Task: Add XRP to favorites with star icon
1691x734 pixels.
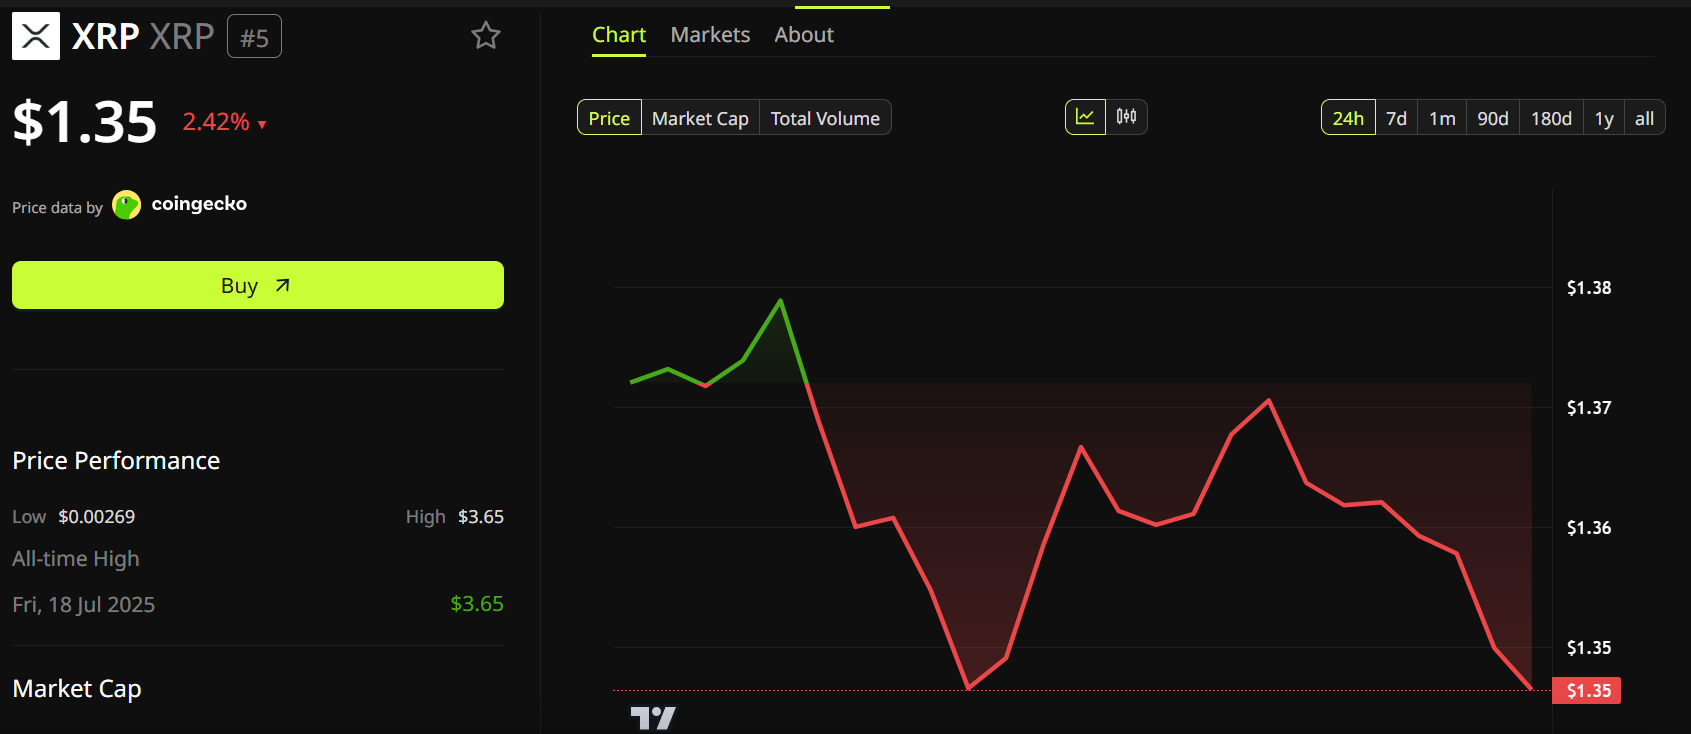Action: pos(486,36)
